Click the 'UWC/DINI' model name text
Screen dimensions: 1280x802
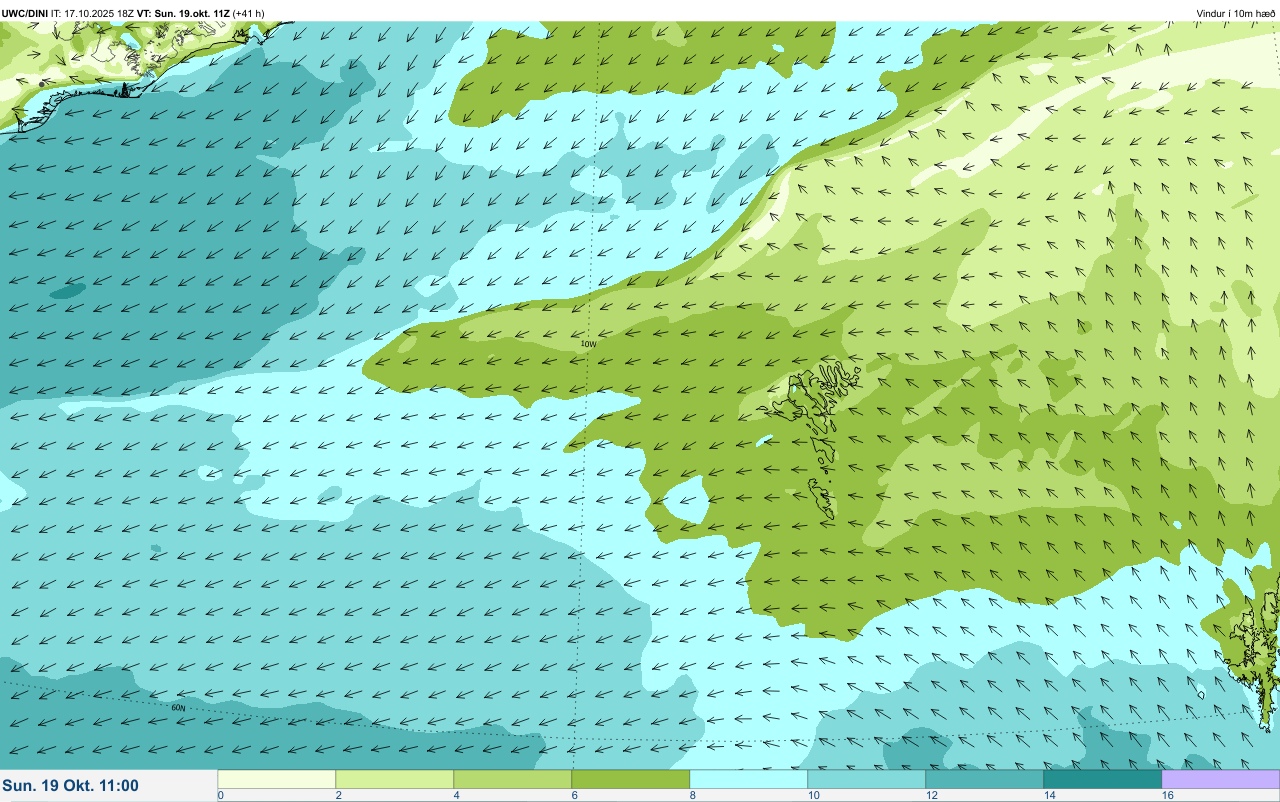(x=25, y=13)
